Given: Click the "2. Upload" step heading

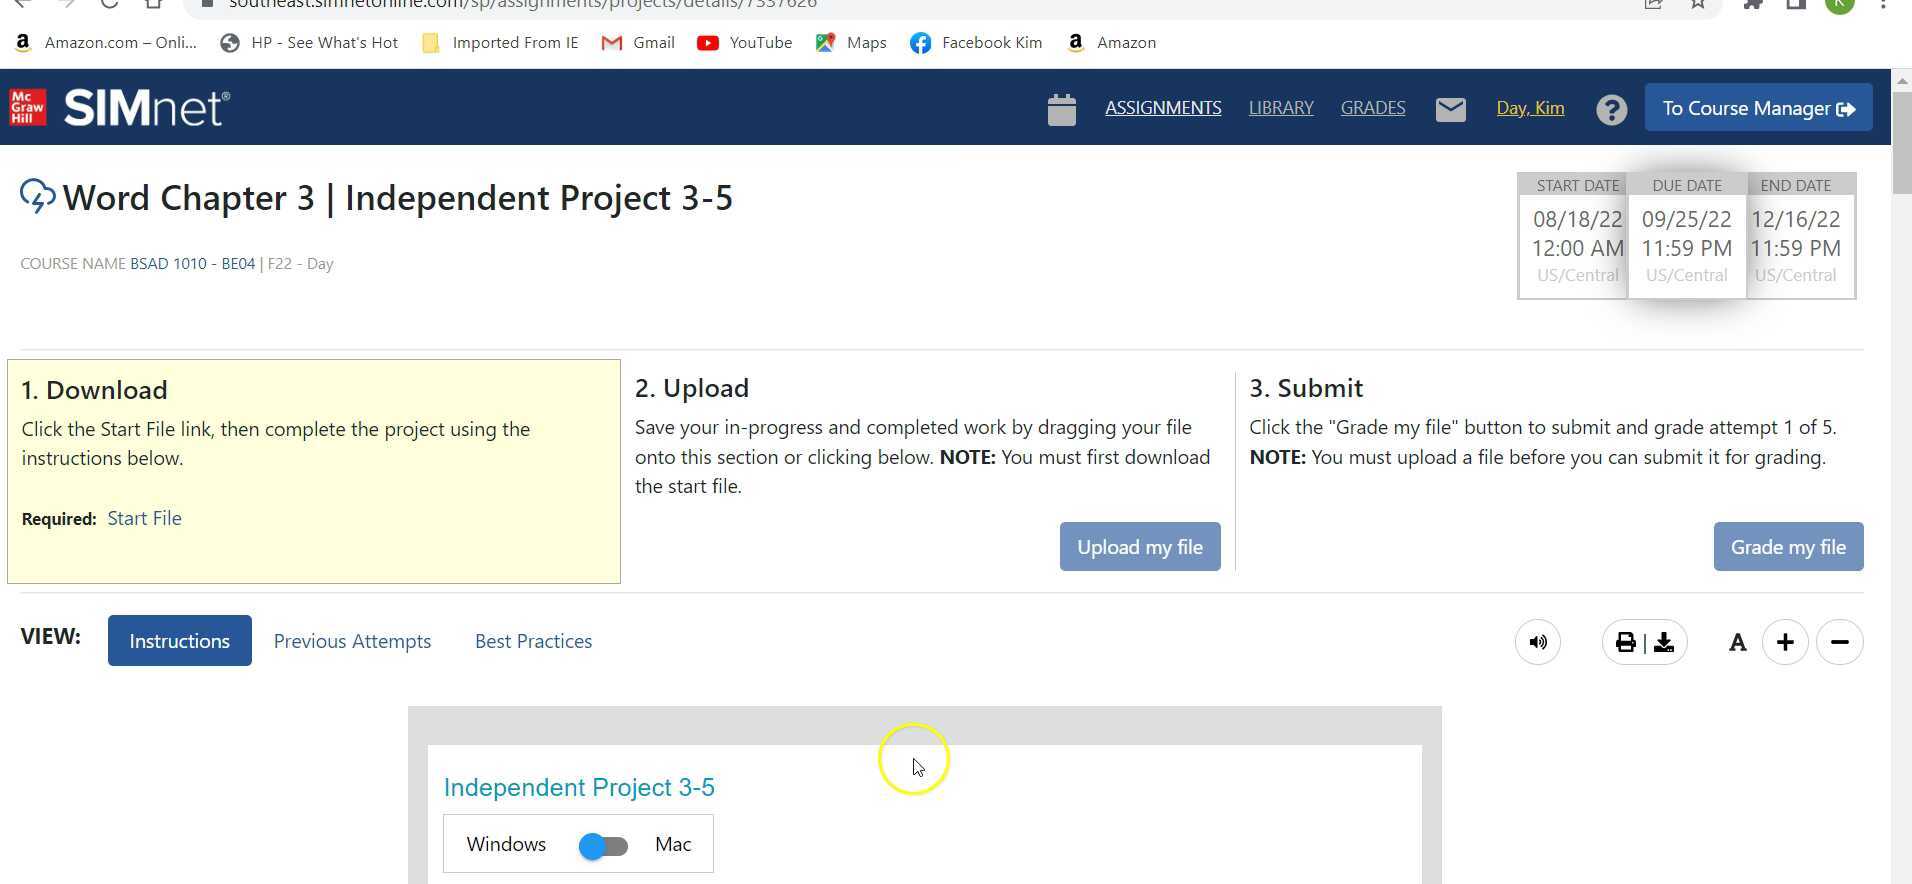Looking at the screenshot, I should [692, 388].
